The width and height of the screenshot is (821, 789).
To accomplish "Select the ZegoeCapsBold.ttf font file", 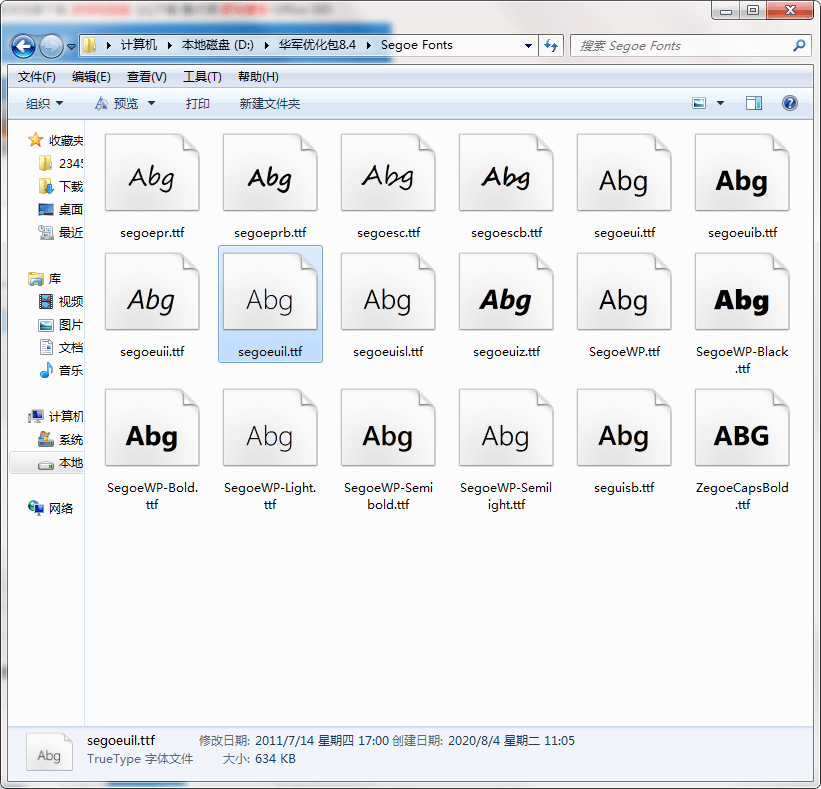I will (742, 450).
